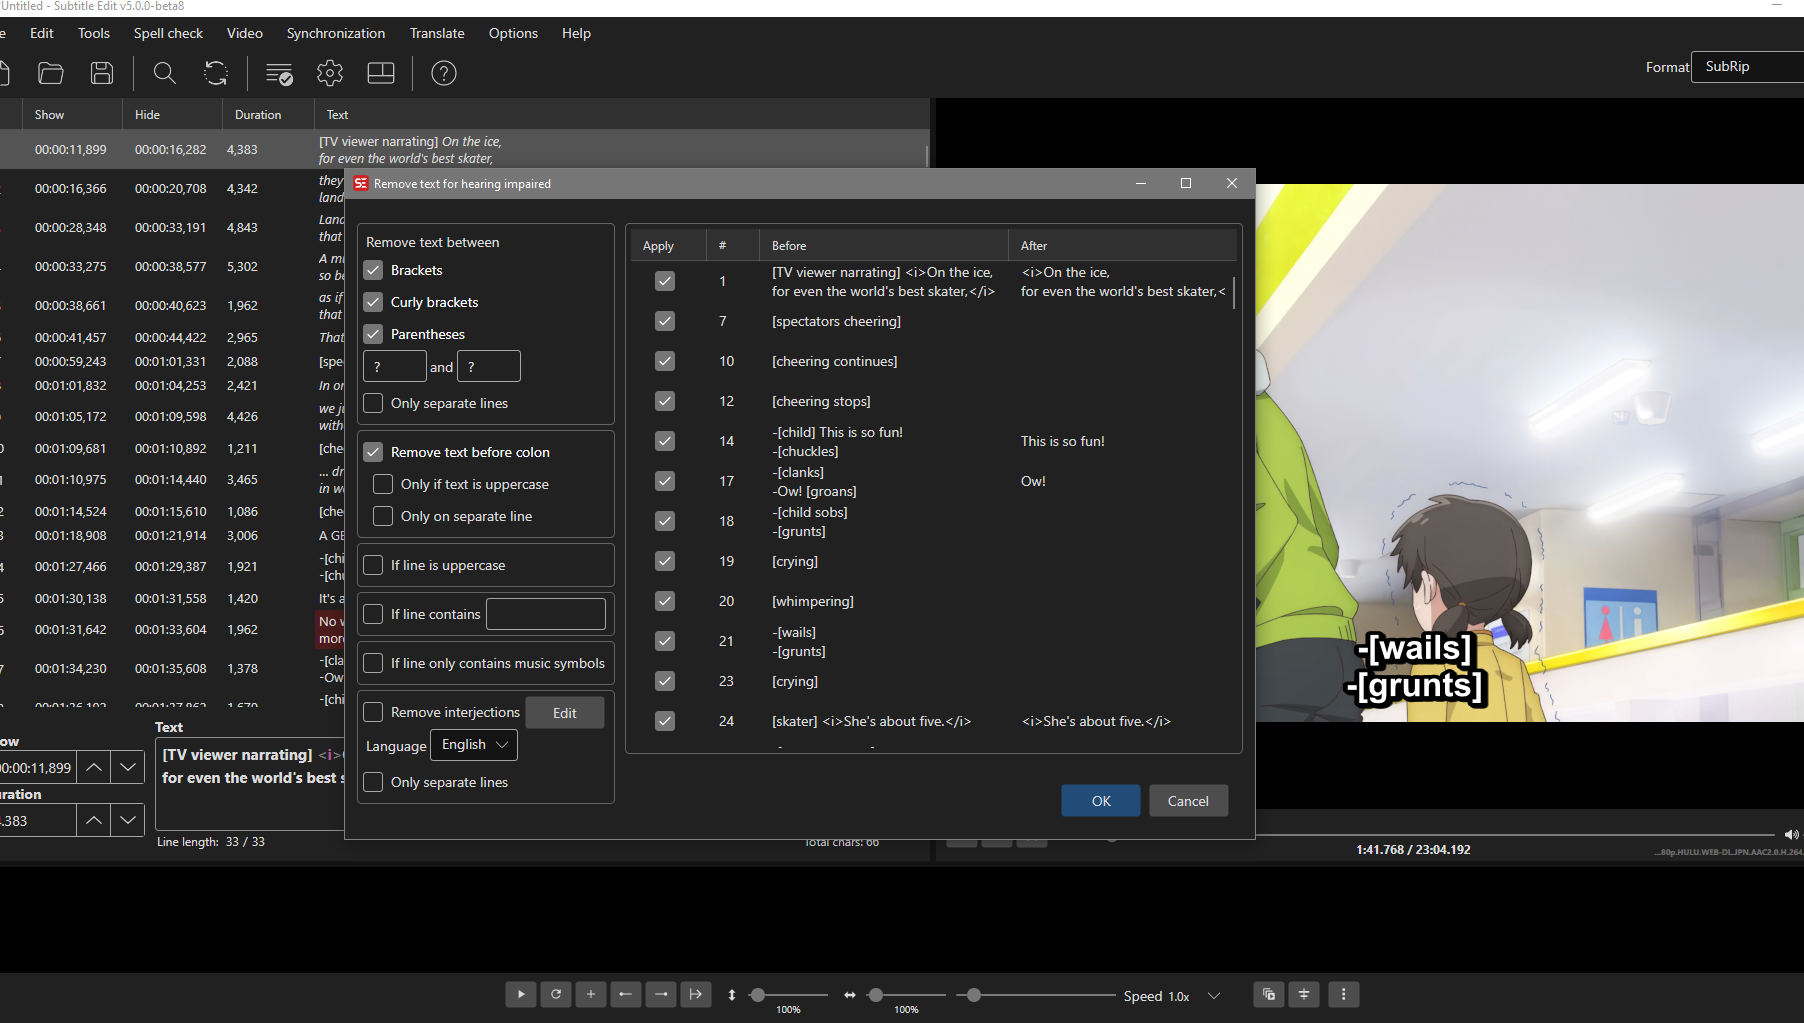The width and height of the screenshot is (1804, 1023).
Task: Enable If line is uppercase
Action: [x=373, y=565]
